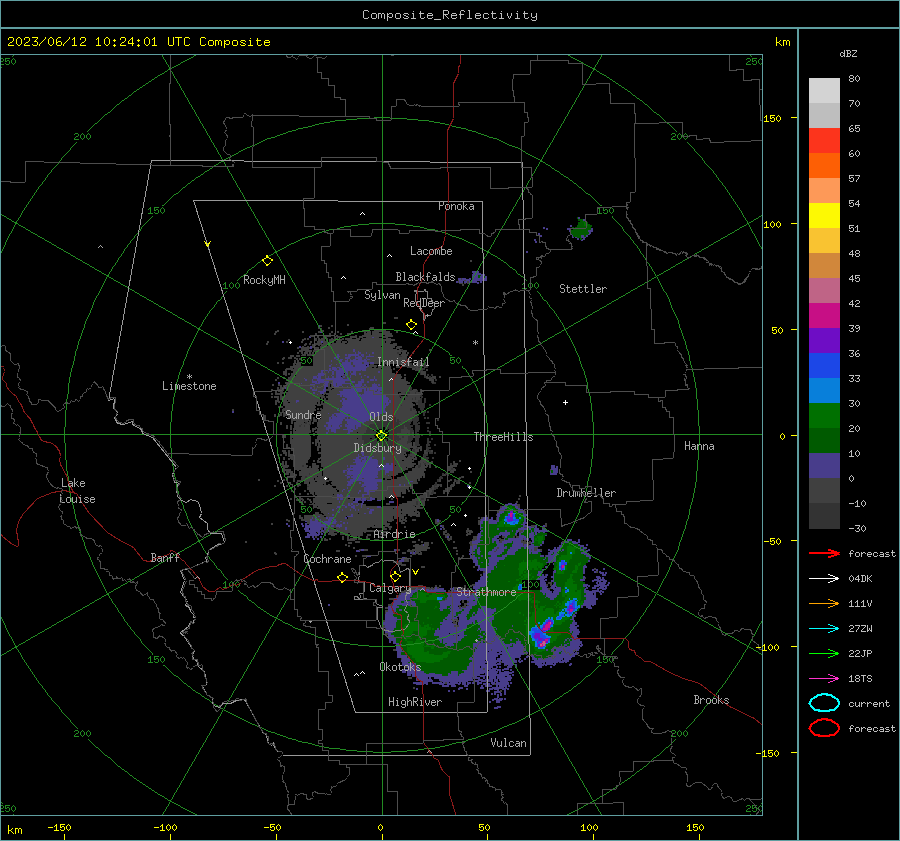900x841 pixels.
Task: Select the yellow diamond marker above Calgary
Action: click(x=395, y=576)
